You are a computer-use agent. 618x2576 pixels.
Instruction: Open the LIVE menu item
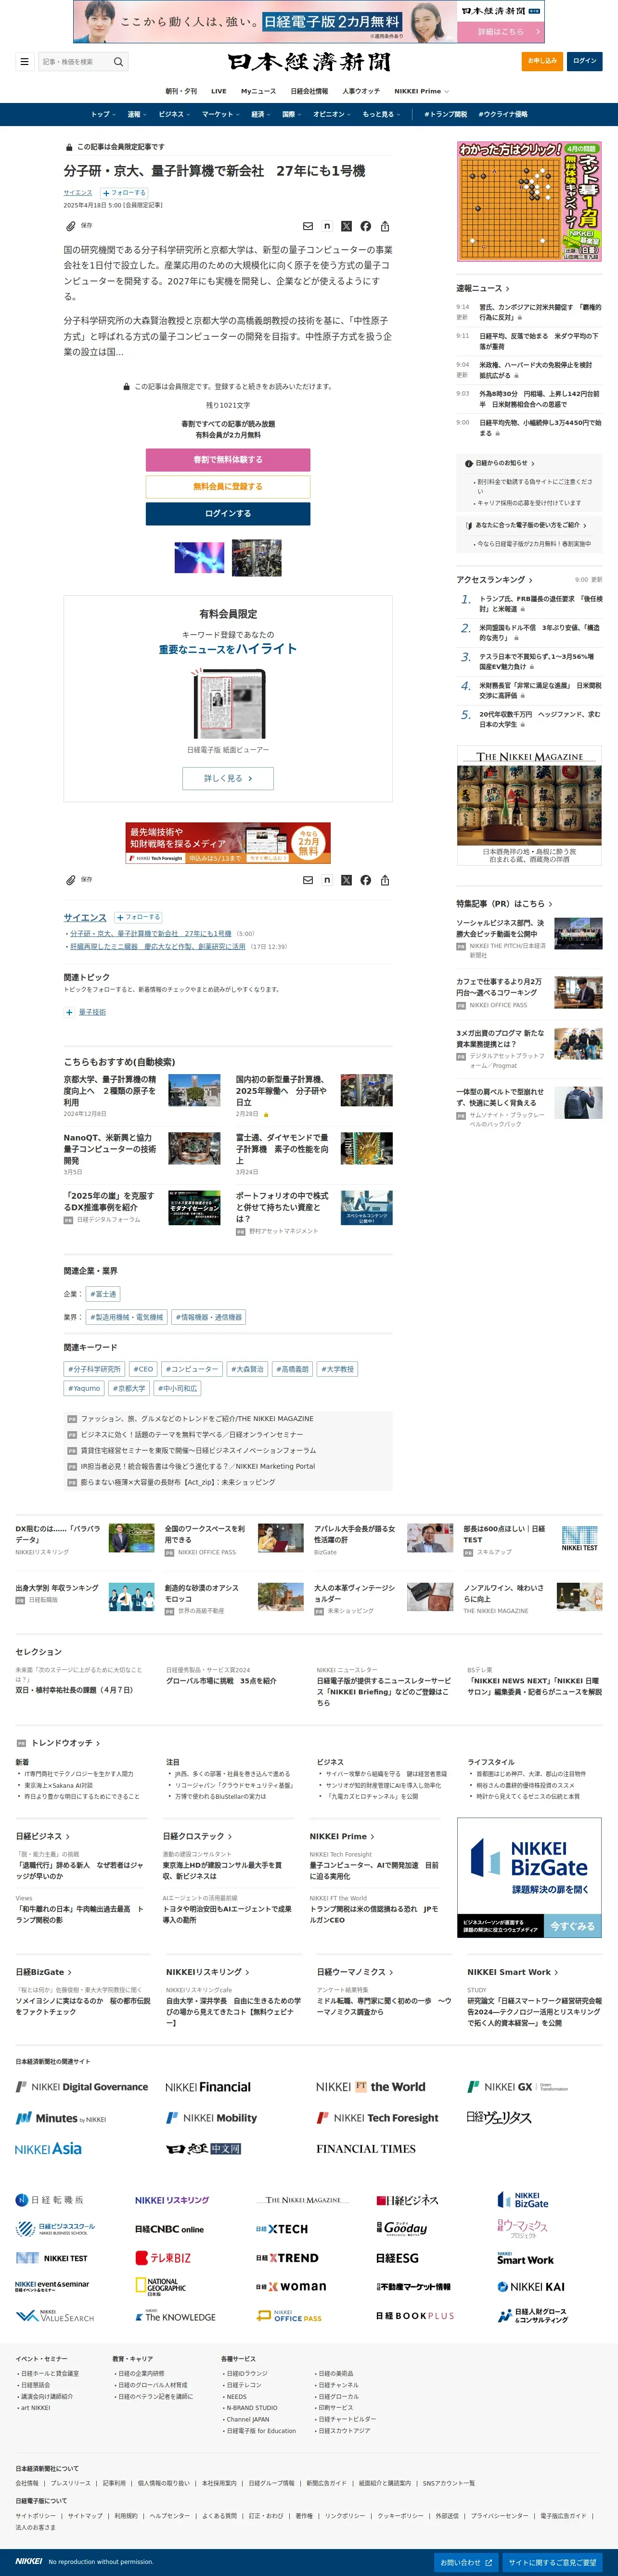coord(219,91)
